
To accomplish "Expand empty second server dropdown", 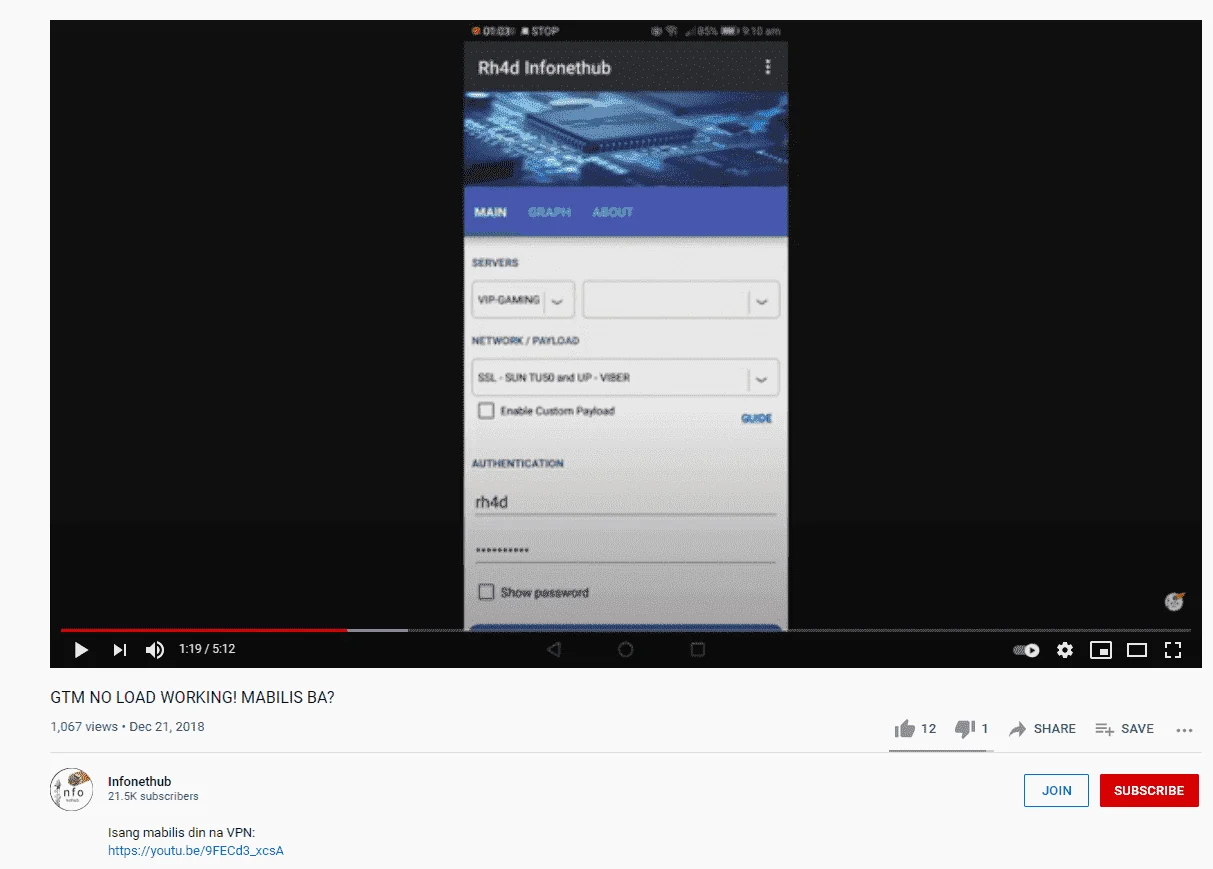I will [680, 300].
